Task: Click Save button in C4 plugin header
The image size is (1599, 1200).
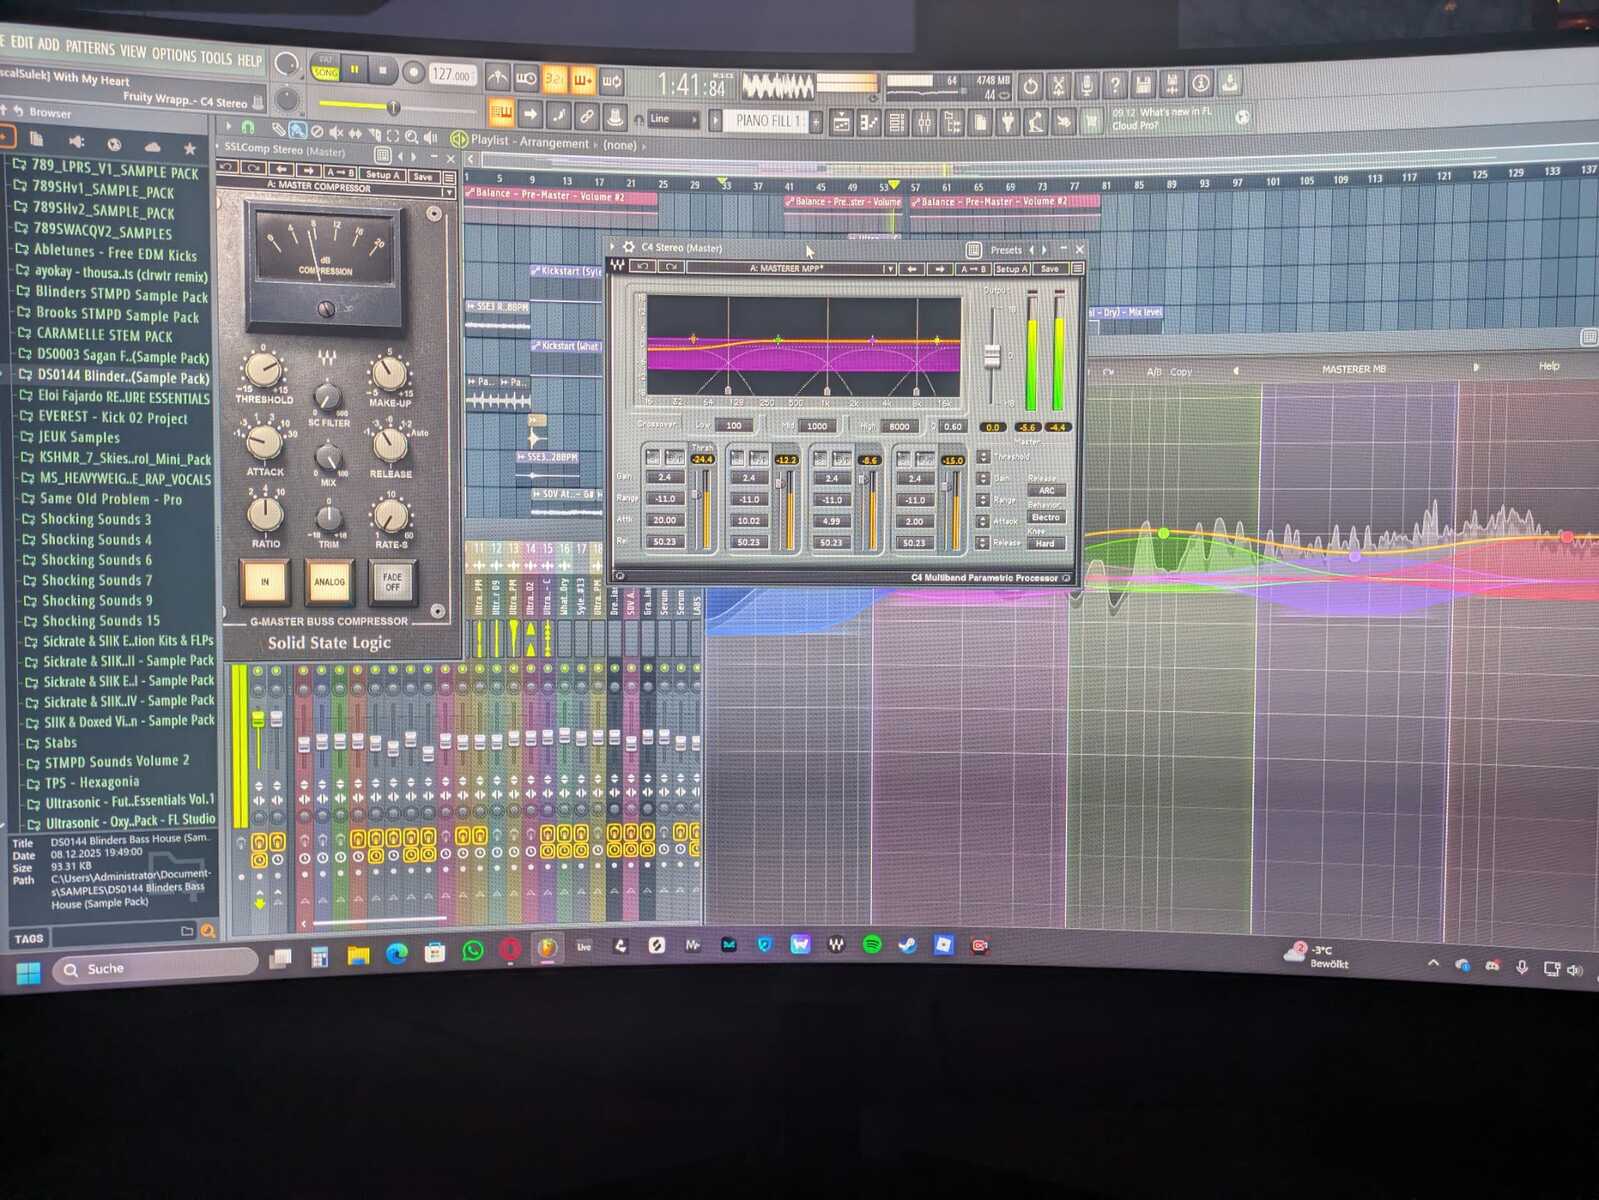Action: coord(1049,269)
